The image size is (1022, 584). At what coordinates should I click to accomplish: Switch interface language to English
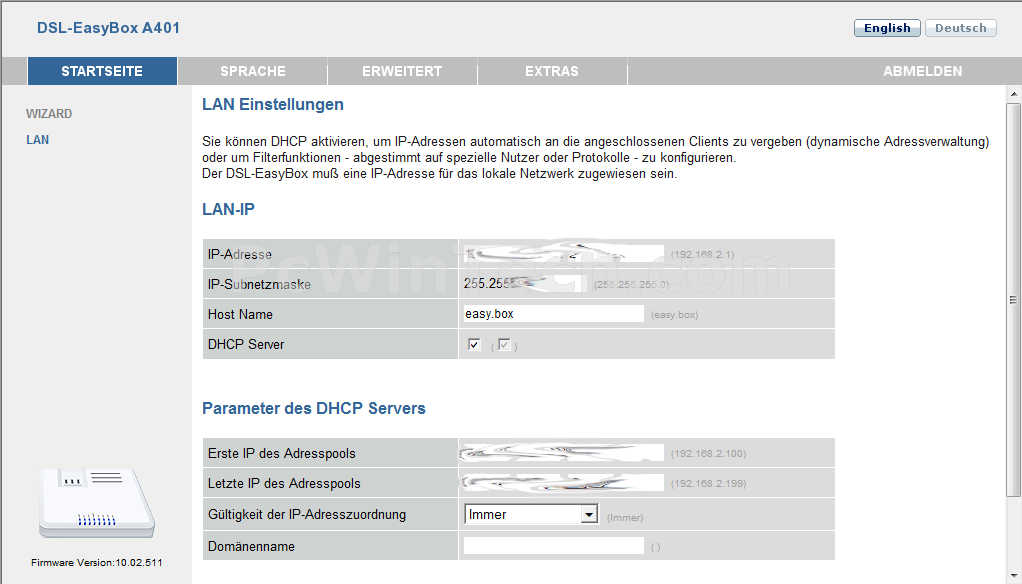887,28
